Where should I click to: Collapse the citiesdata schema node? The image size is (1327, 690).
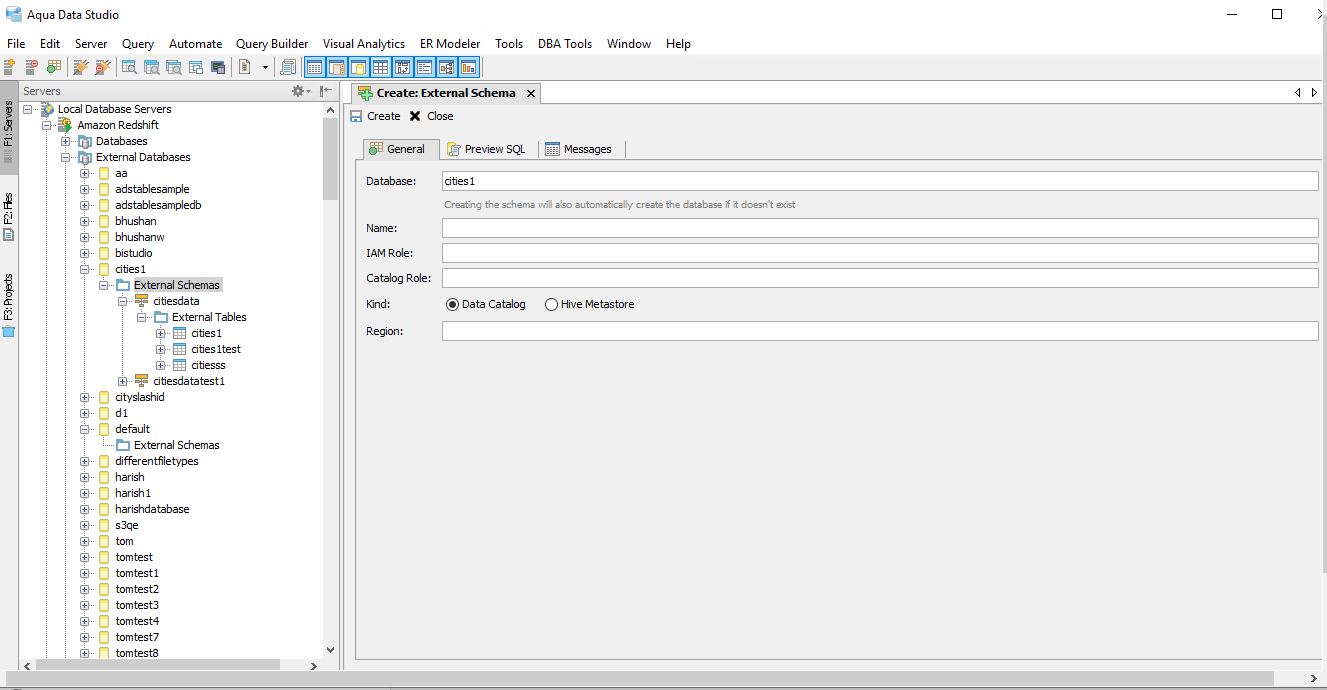pyautogui.click(x=123, y=301)
